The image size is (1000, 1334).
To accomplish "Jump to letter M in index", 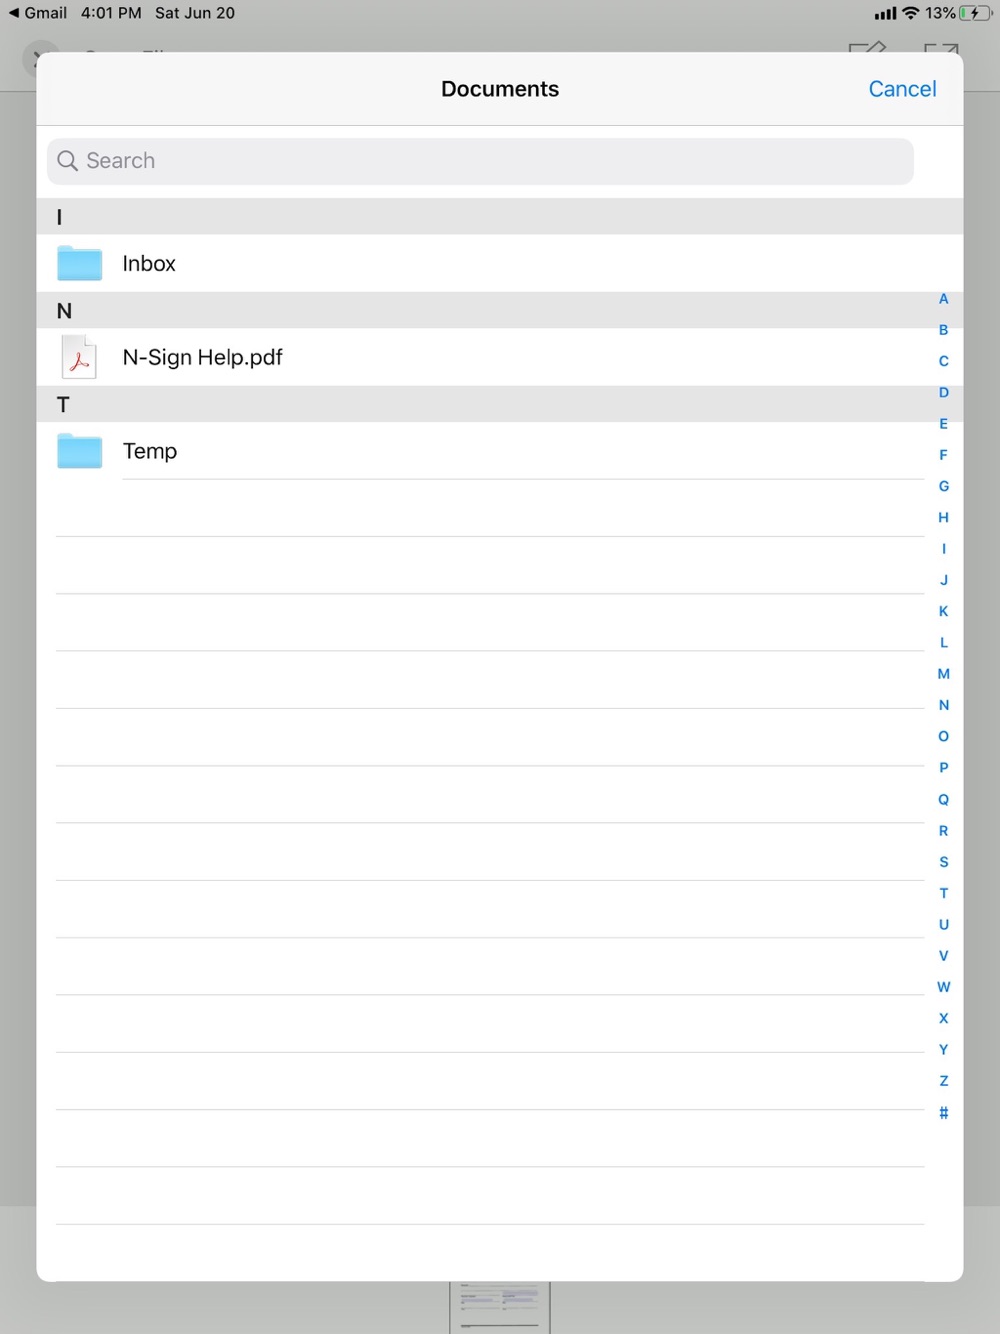I will click(x=943, y=674).
